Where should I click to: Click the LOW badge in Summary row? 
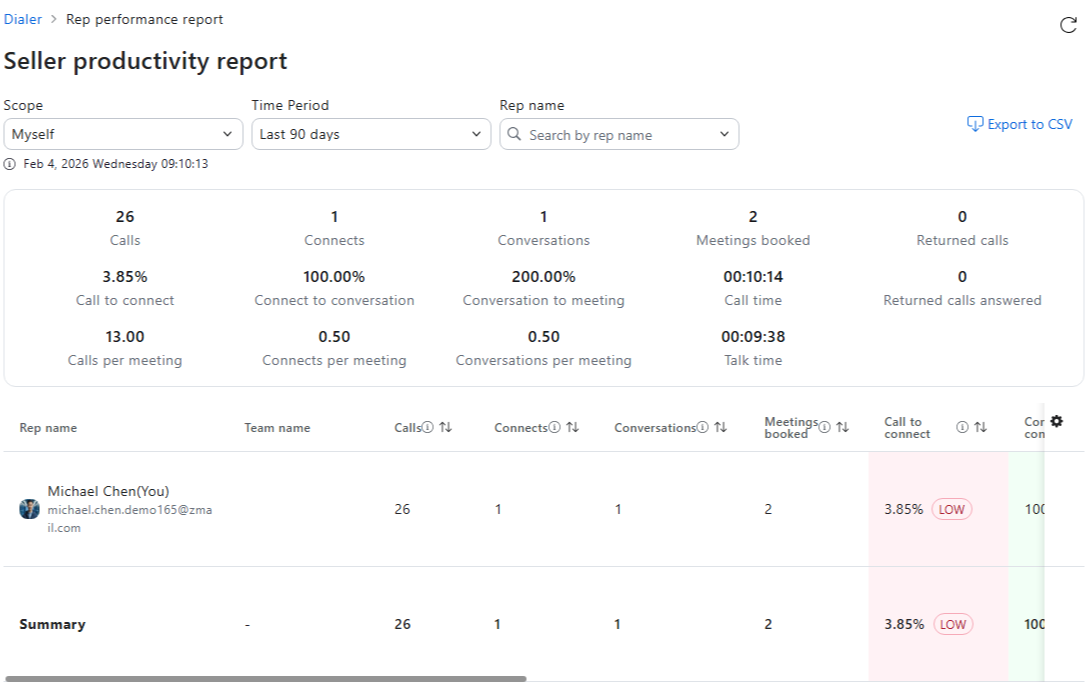(953, 624)
